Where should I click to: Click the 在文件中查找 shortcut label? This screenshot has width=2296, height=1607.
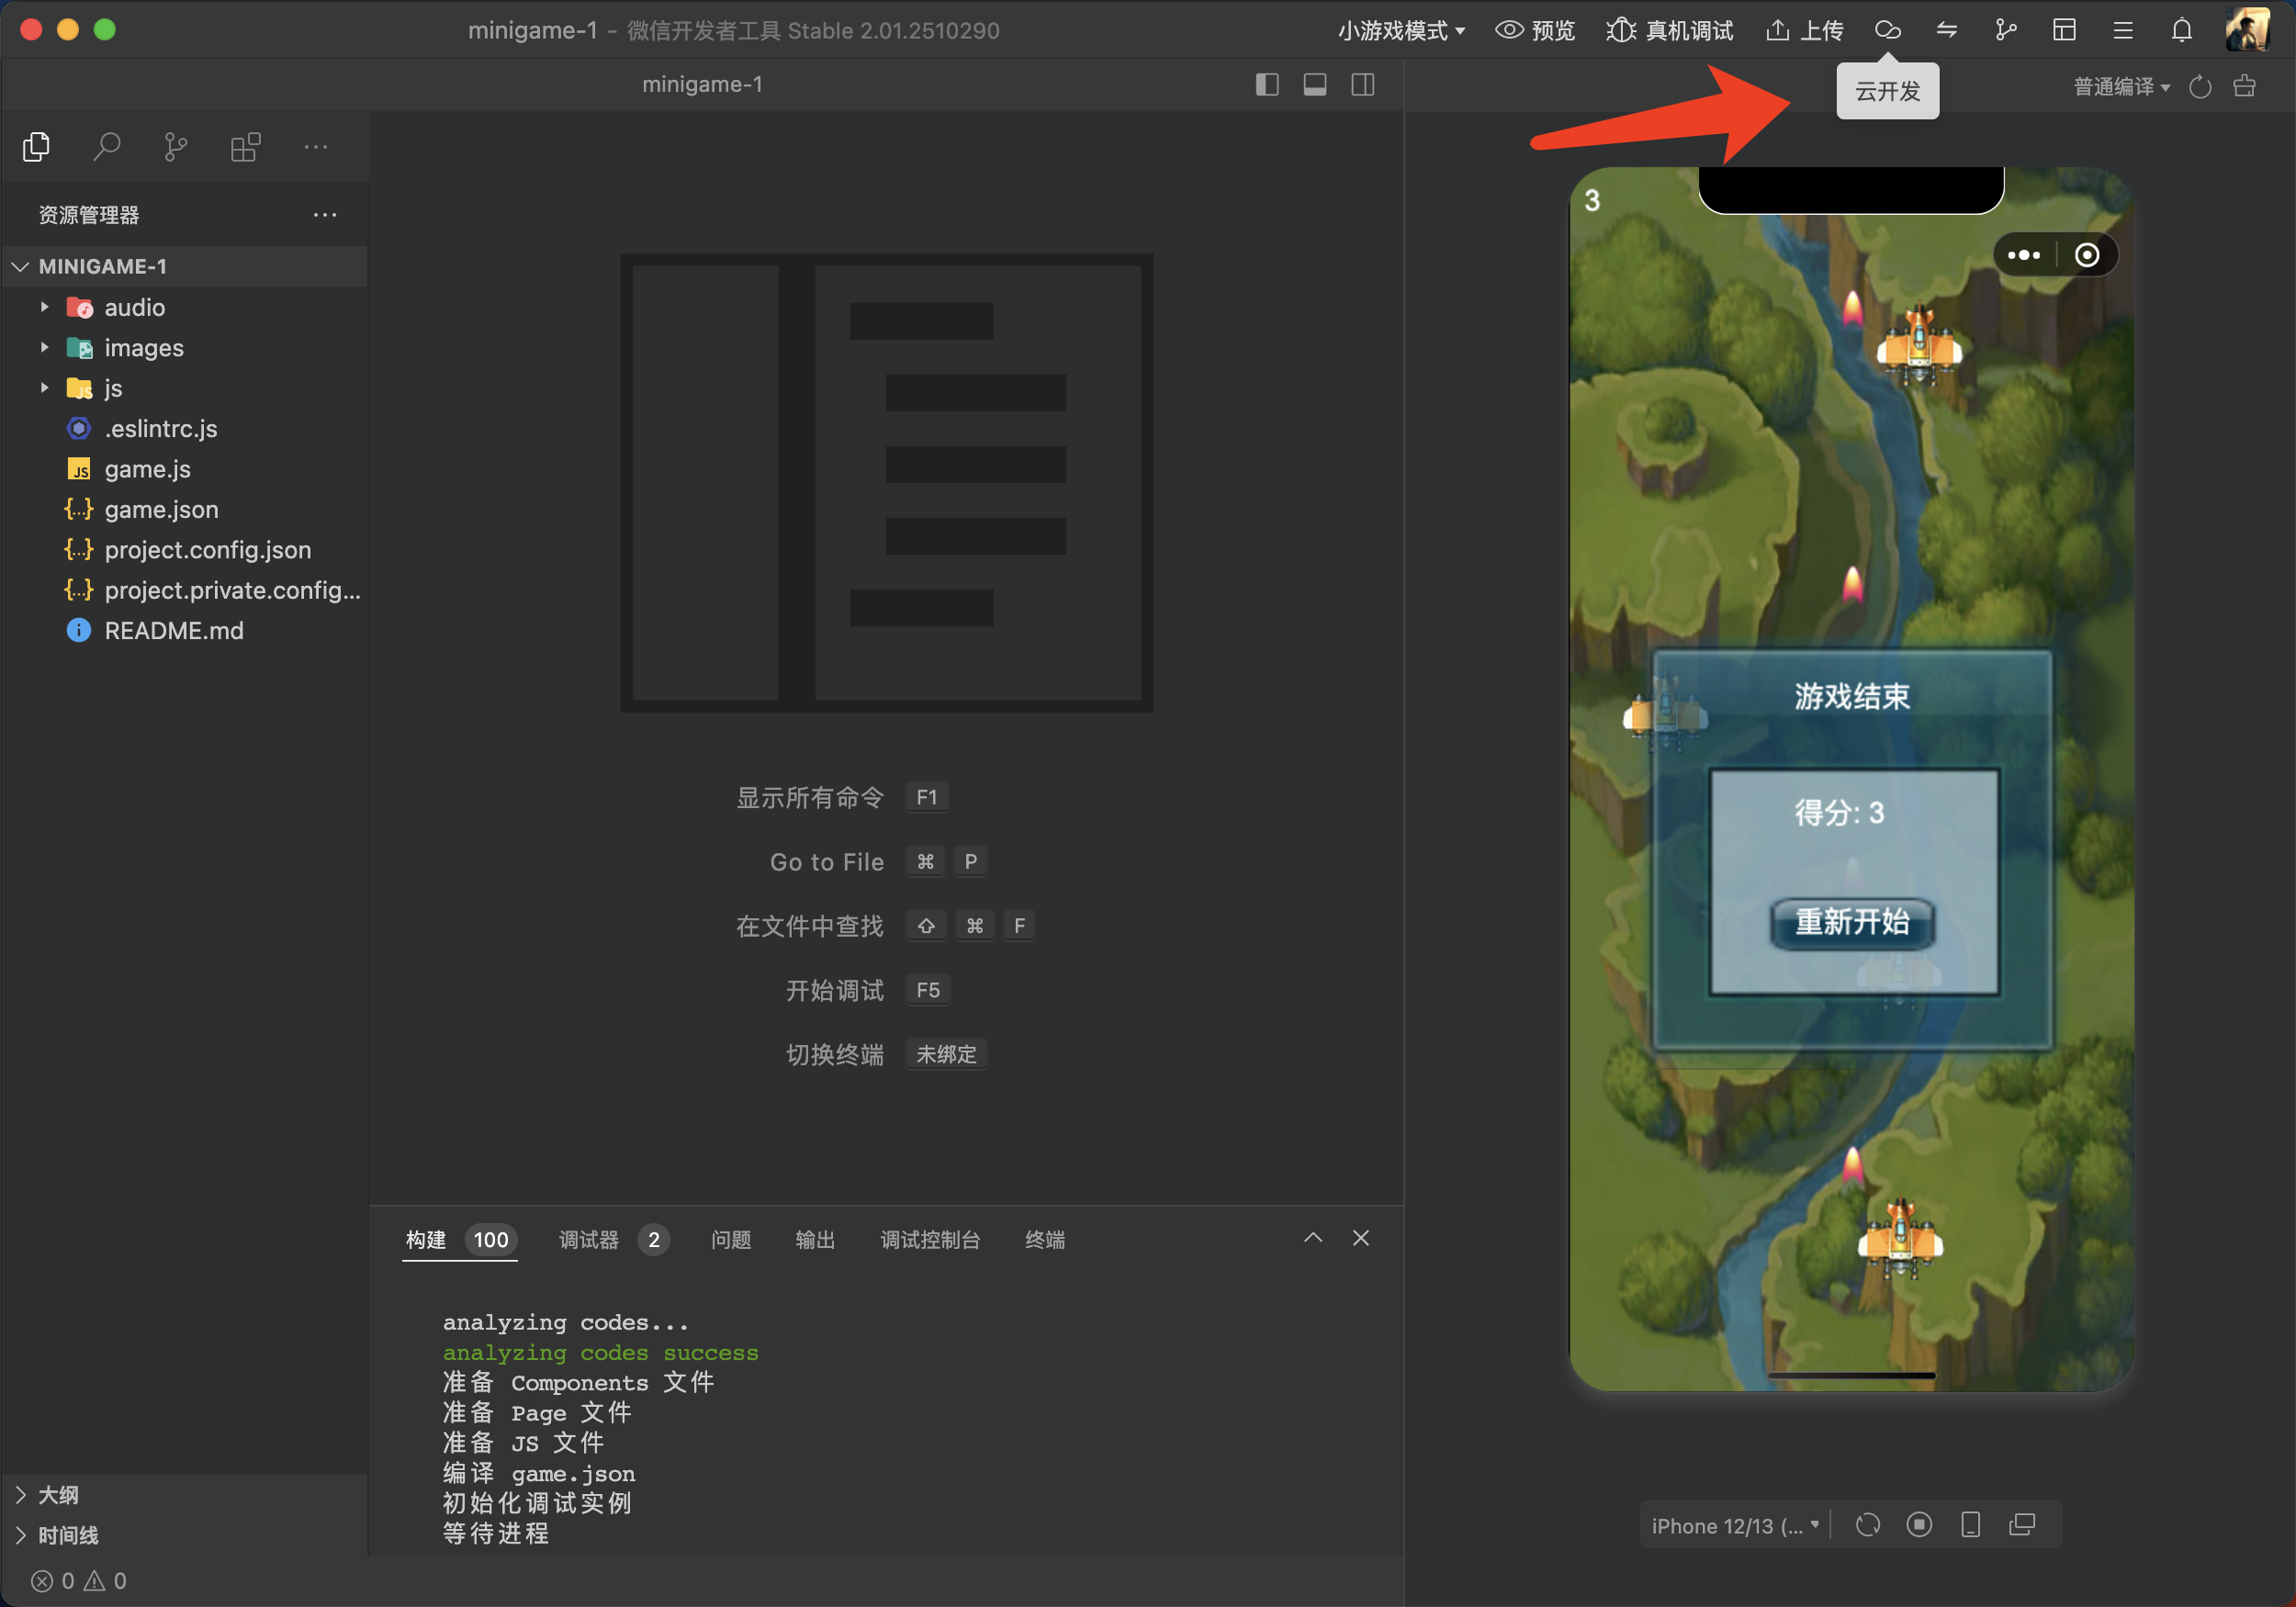click(810, 926)
